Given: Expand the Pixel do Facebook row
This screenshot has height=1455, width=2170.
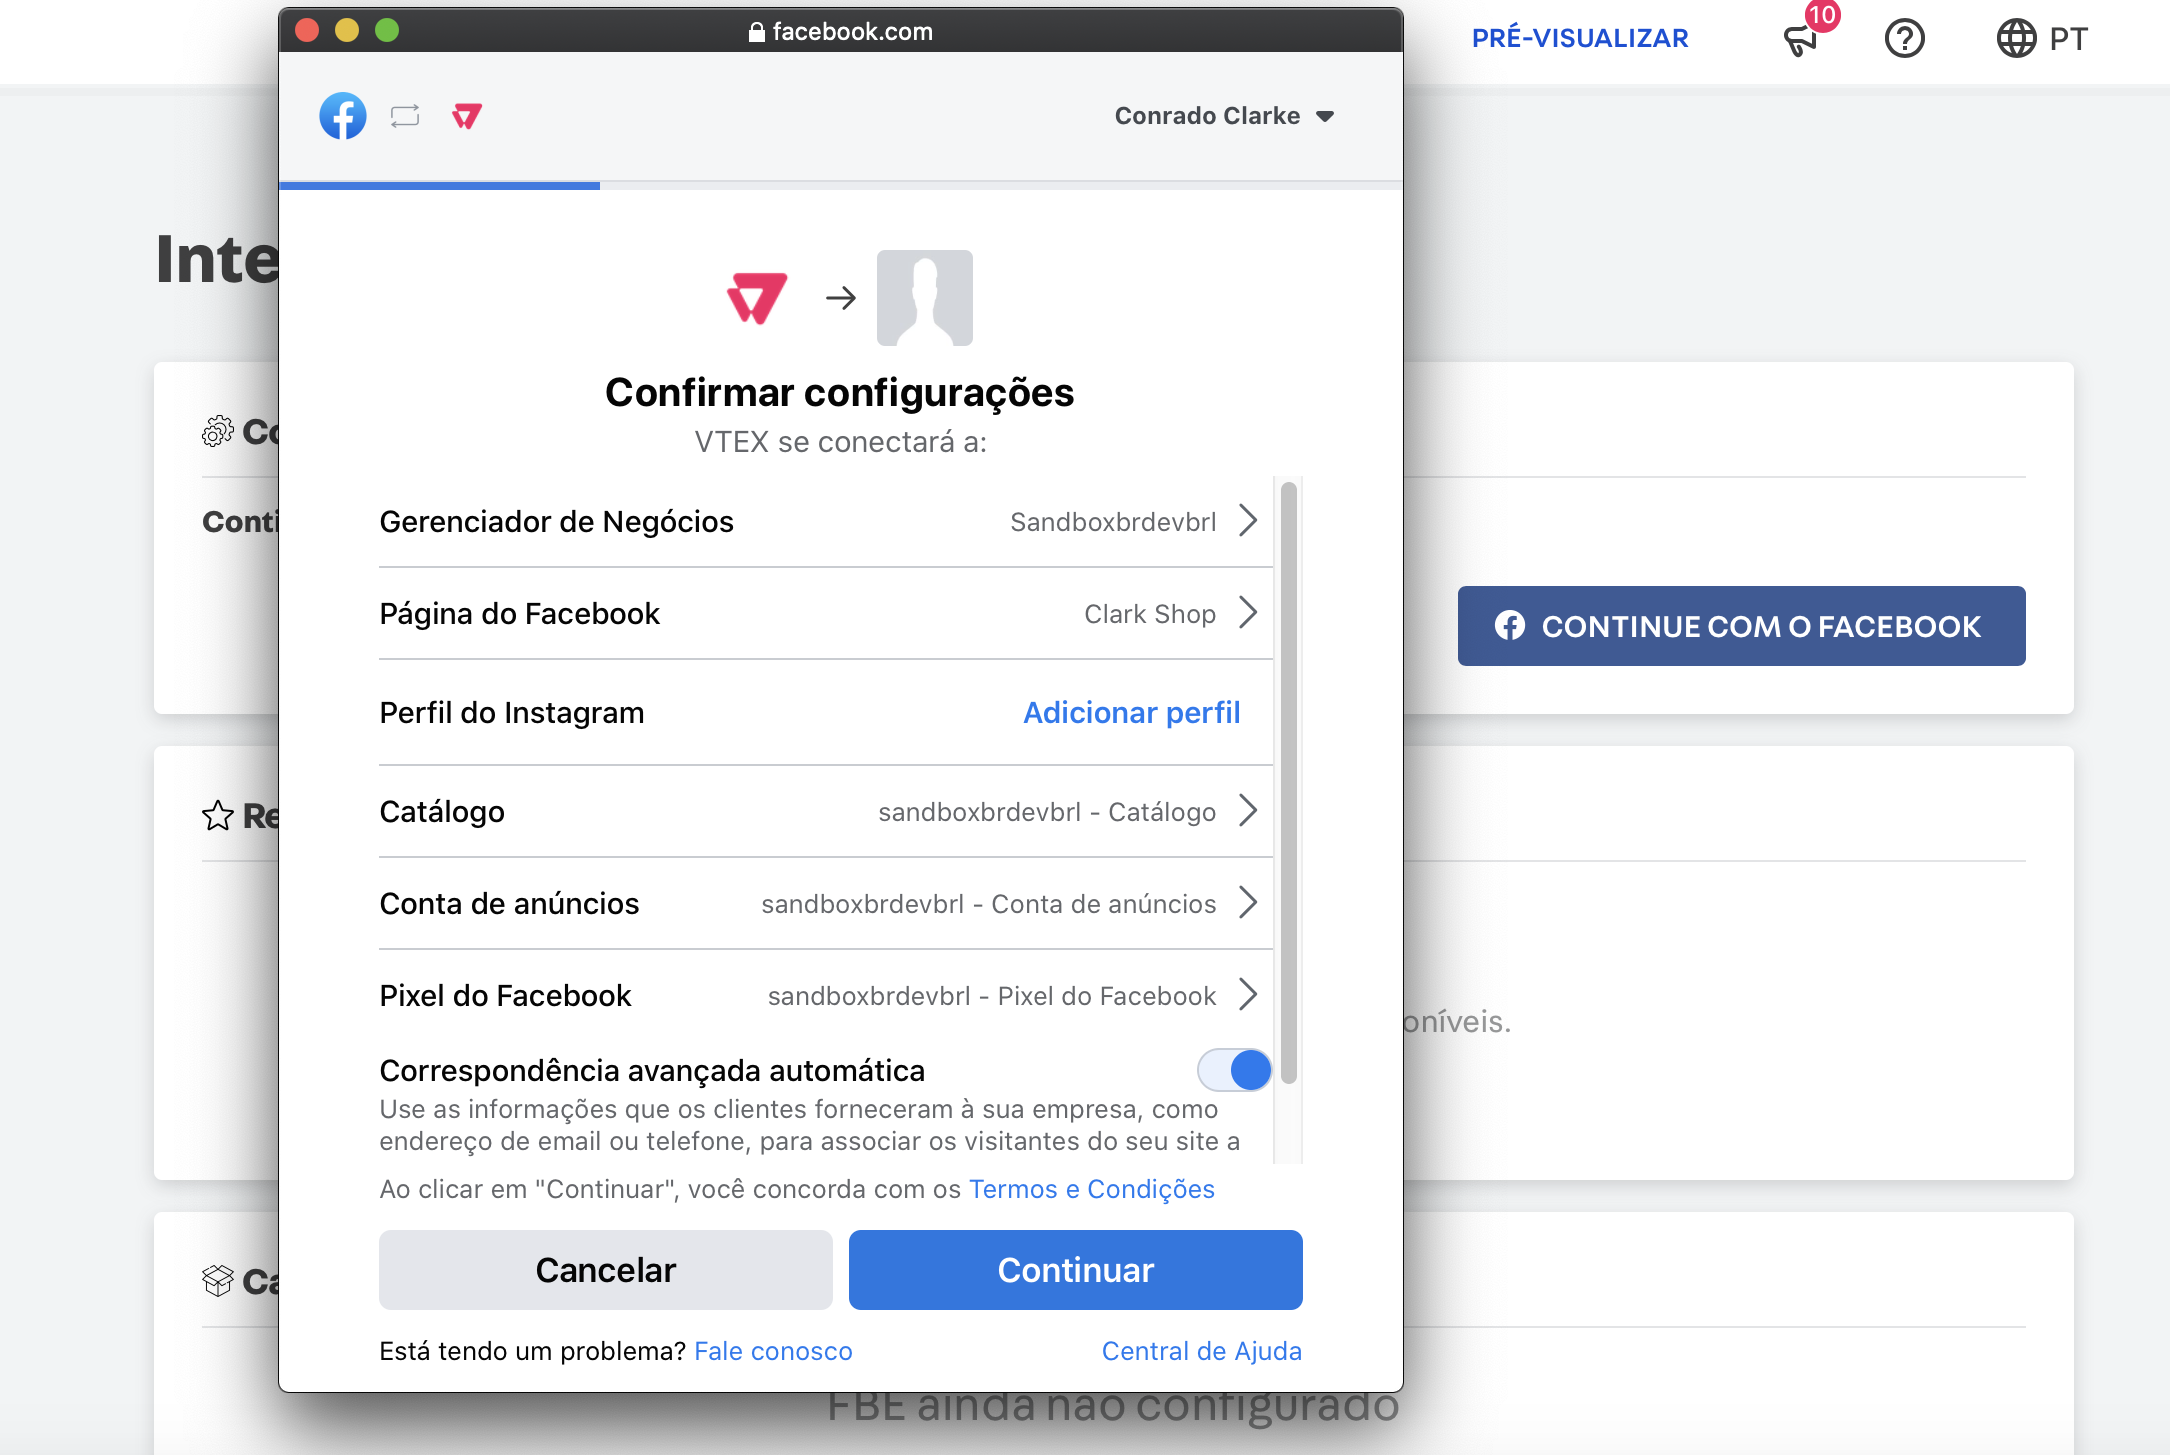Looking at the screenshot, I should [1248, 995].
